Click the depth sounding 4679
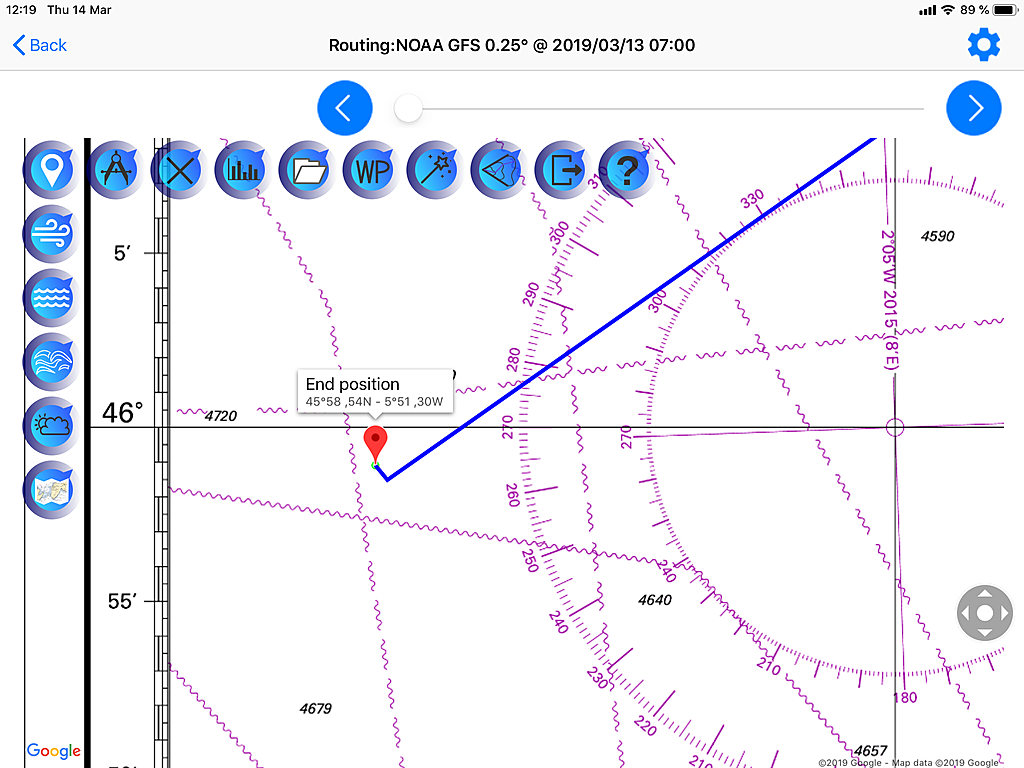 point(315,709)
